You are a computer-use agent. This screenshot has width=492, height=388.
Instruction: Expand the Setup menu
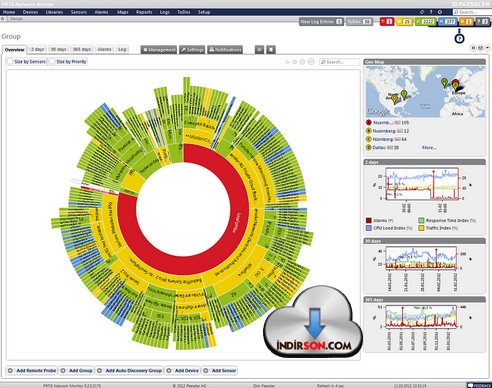tap(204, 12)
